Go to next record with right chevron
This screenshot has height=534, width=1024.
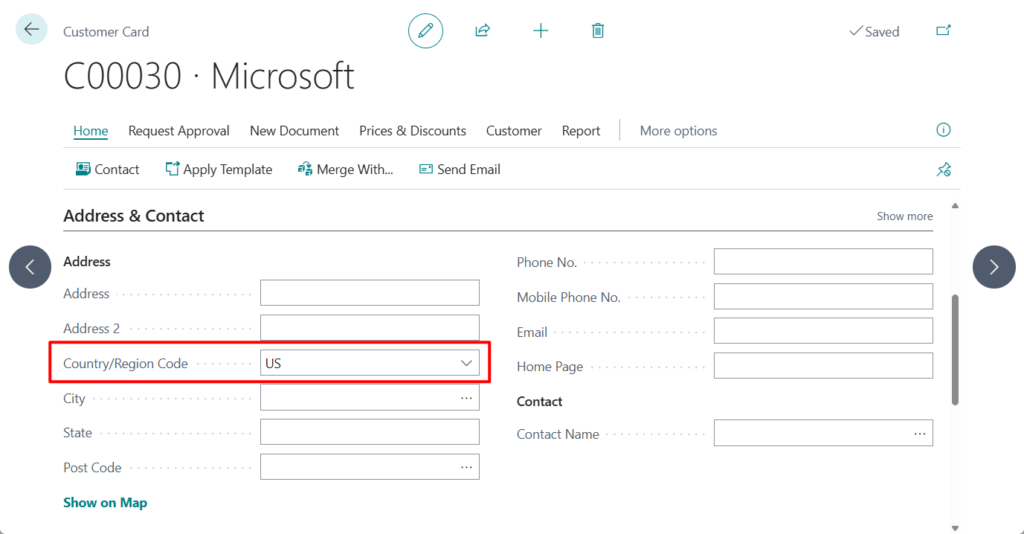994,267
